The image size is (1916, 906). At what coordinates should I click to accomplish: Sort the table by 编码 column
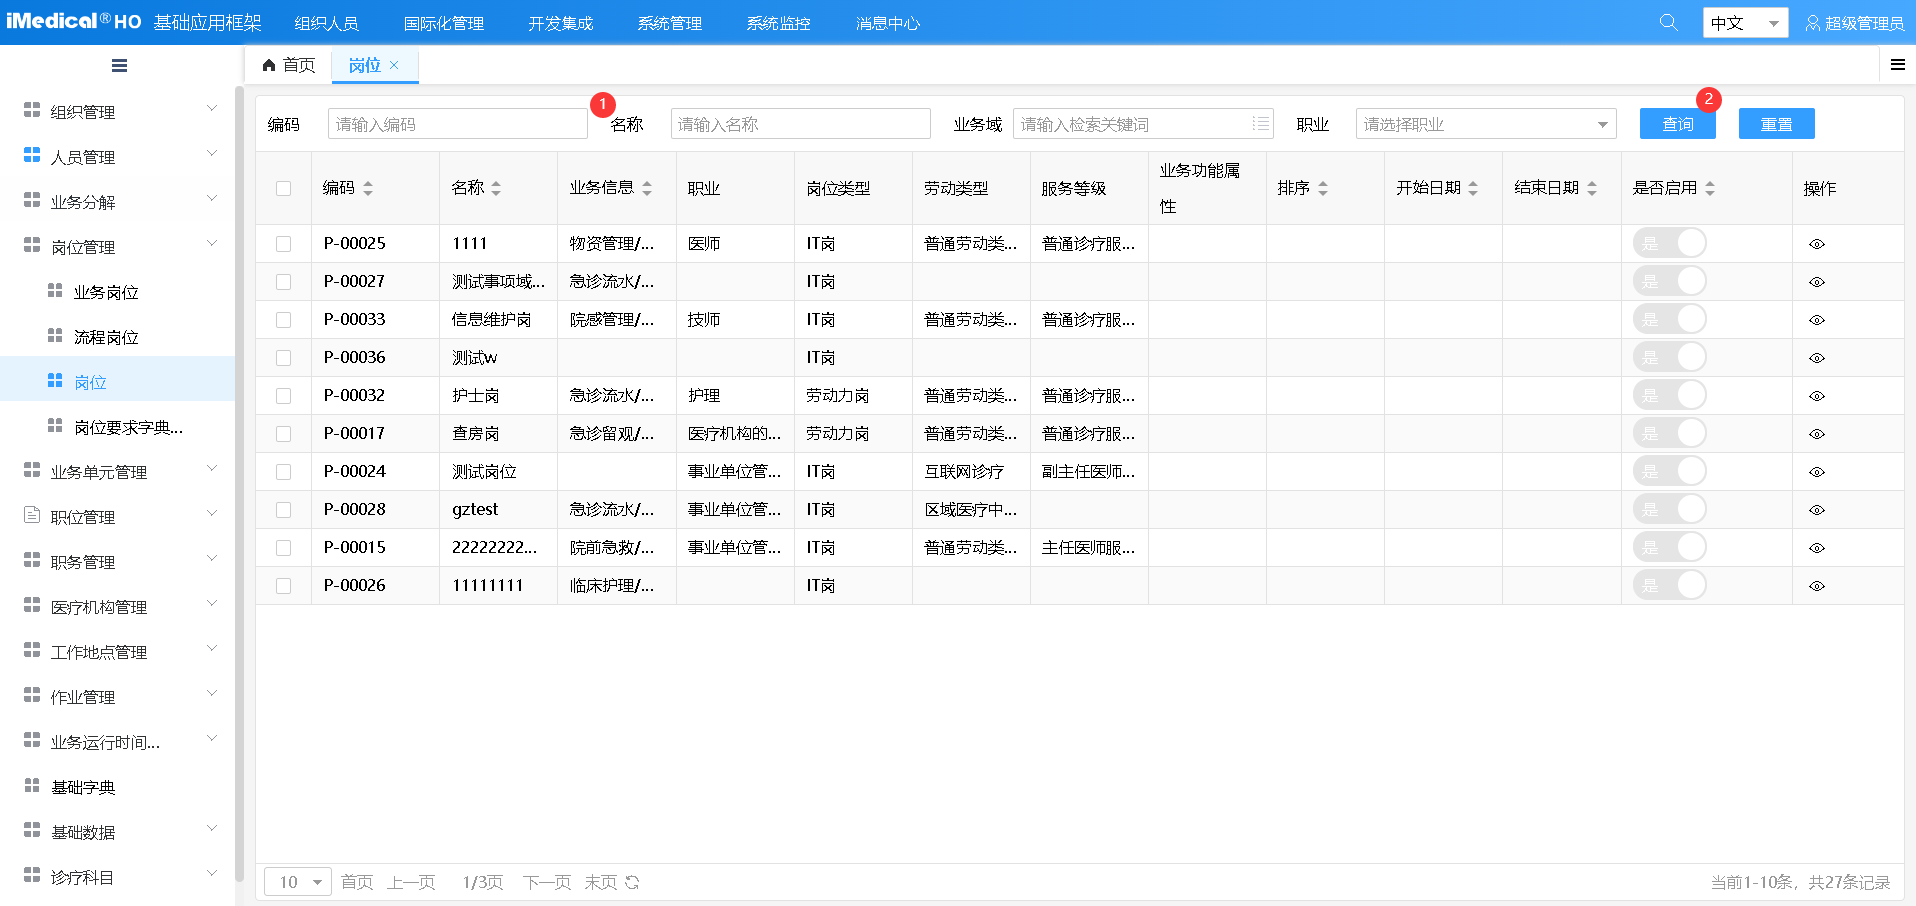tap(368, 187)
